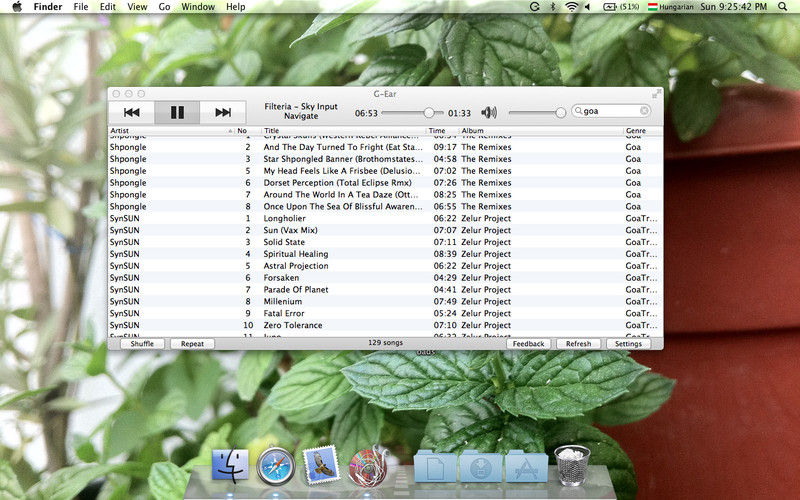The width and height of the screenshot is (800, 500).
Task: Open the File menu
Action: (x=81, y=7)
